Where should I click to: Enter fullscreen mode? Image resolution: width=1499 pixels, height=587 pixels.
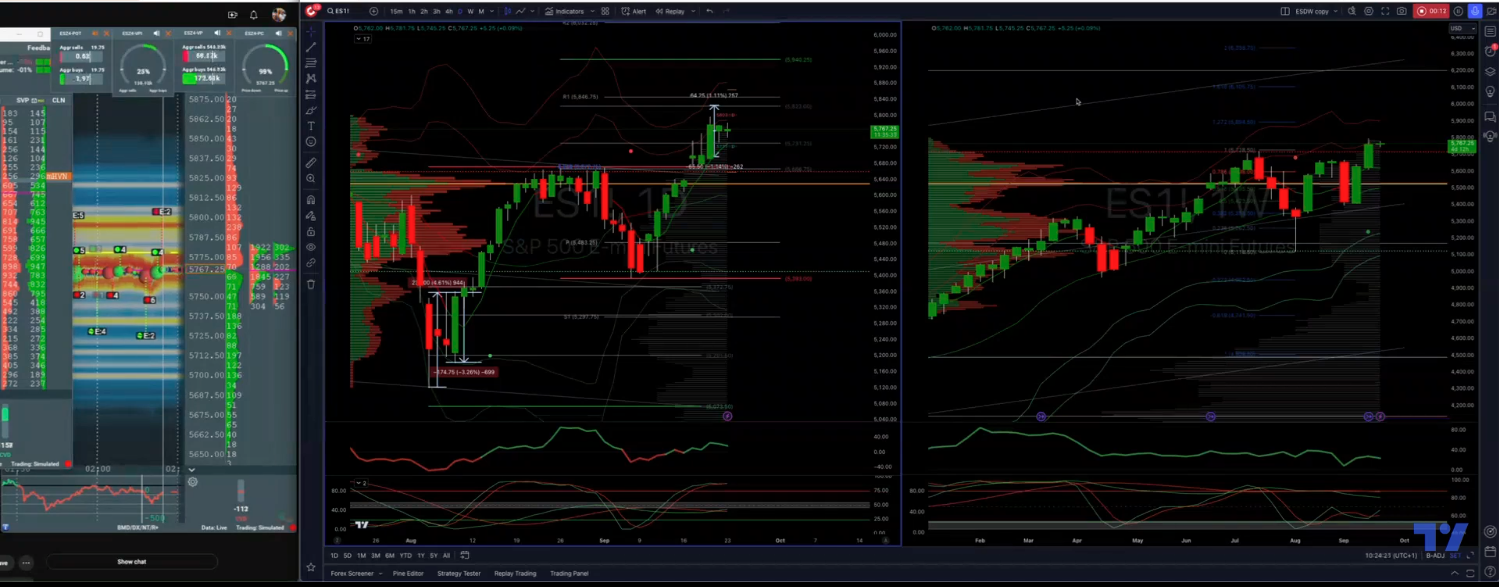pyautogui.click(x=1386, y=11)
